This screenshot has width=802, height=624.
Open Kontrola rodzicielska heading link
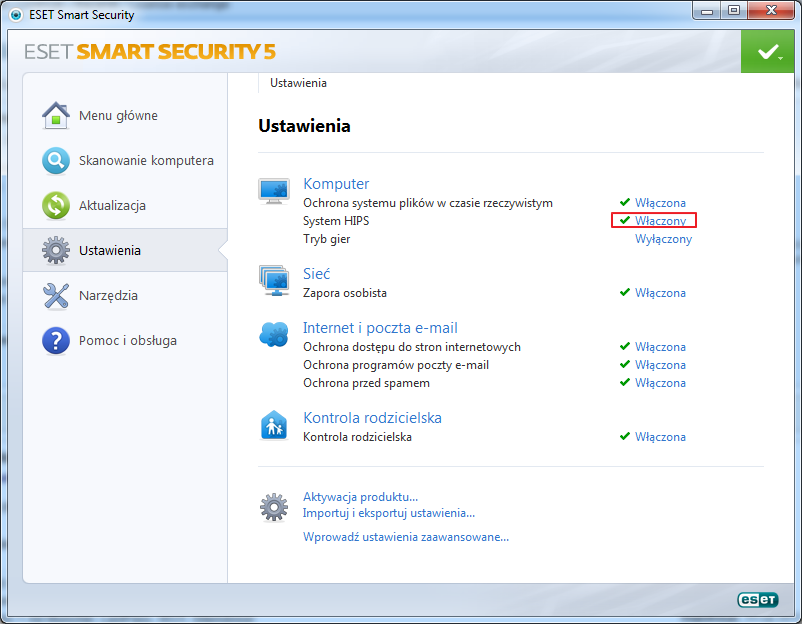click(x=372, y=418)
